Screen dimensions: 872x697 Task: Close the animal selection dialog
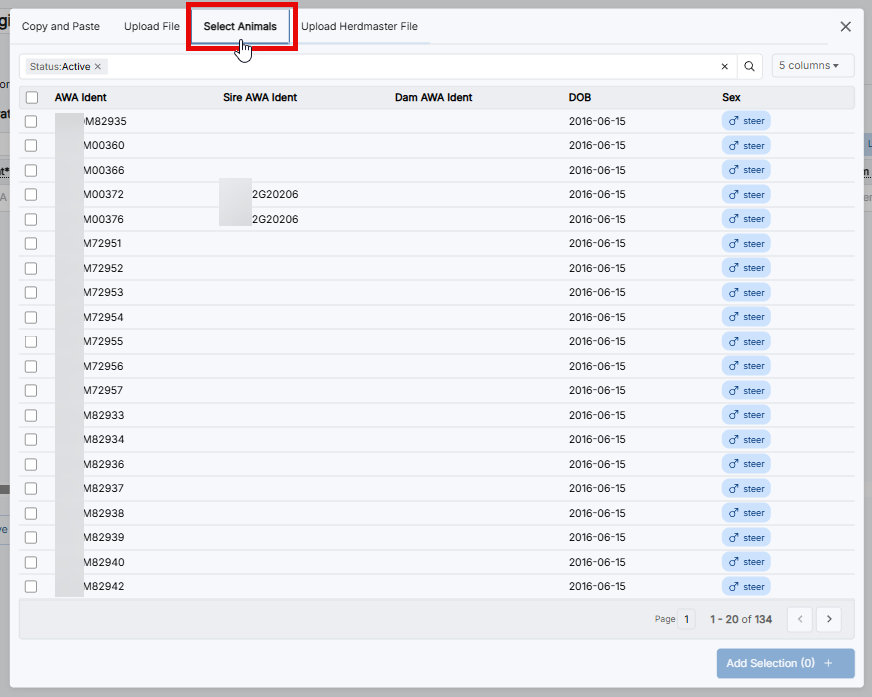(x=845, y=27)
